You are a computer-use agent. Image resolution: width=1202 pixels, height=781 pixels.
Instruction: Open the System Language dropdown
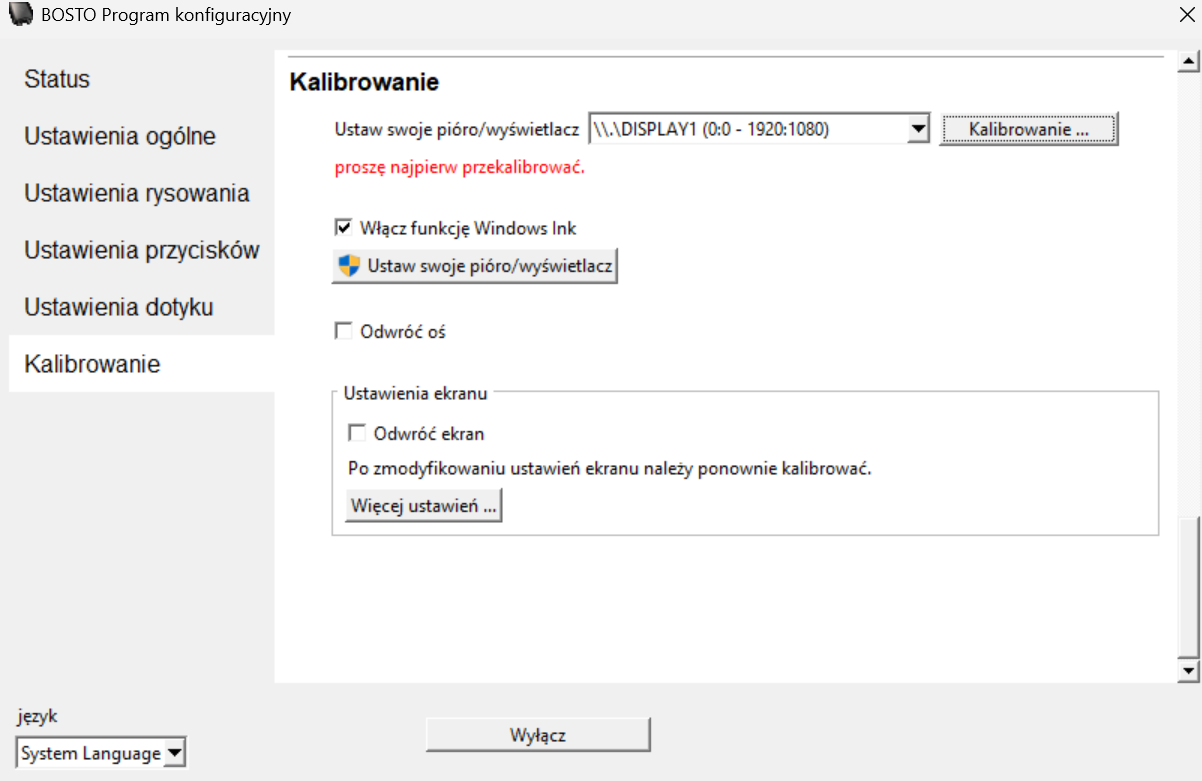pyautogui.click(x=174, y=753)
